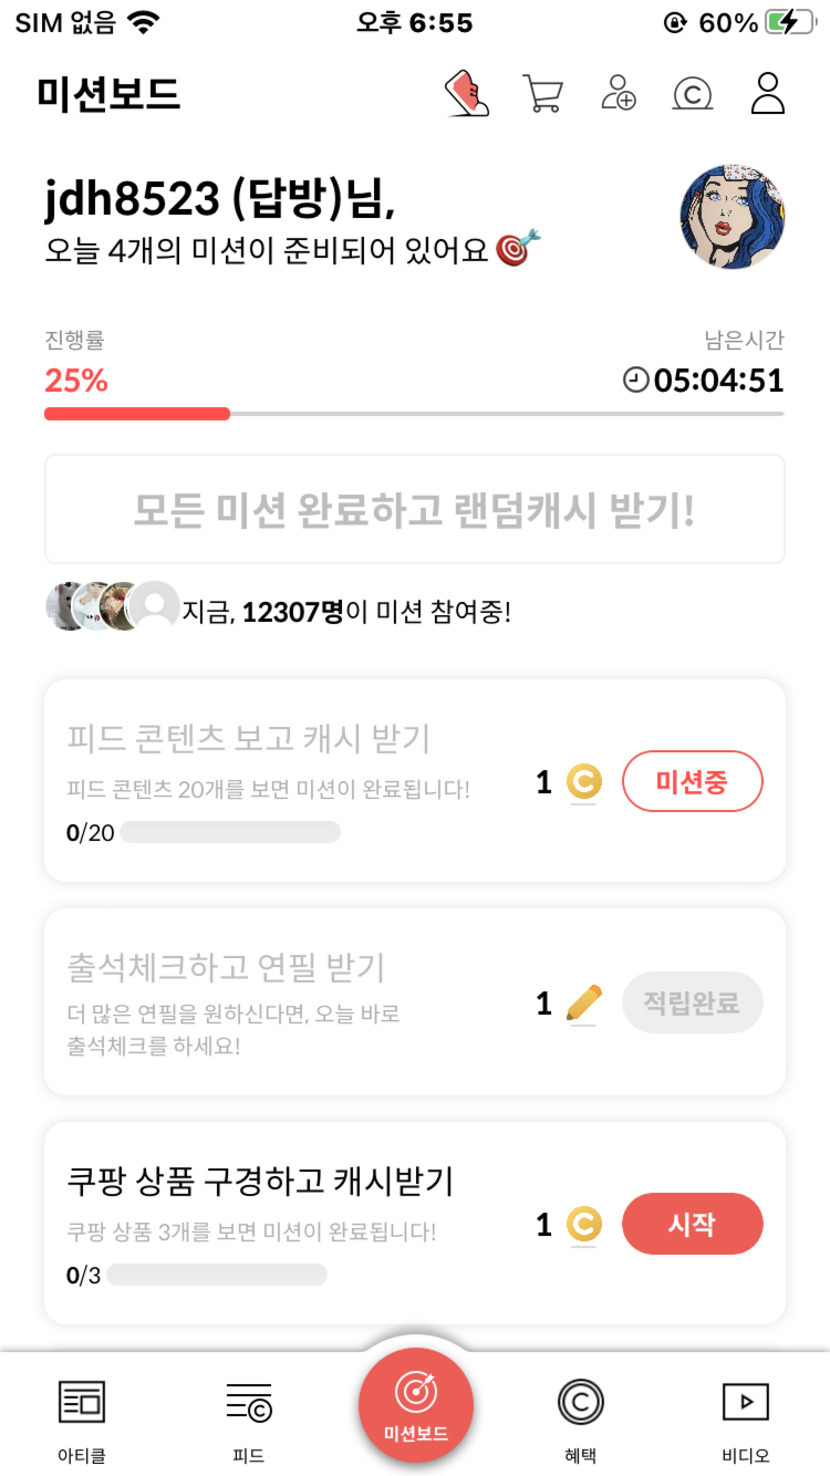
Task: Tap the participant avatars next to 12307명
Action: click(x=112, y=607)
